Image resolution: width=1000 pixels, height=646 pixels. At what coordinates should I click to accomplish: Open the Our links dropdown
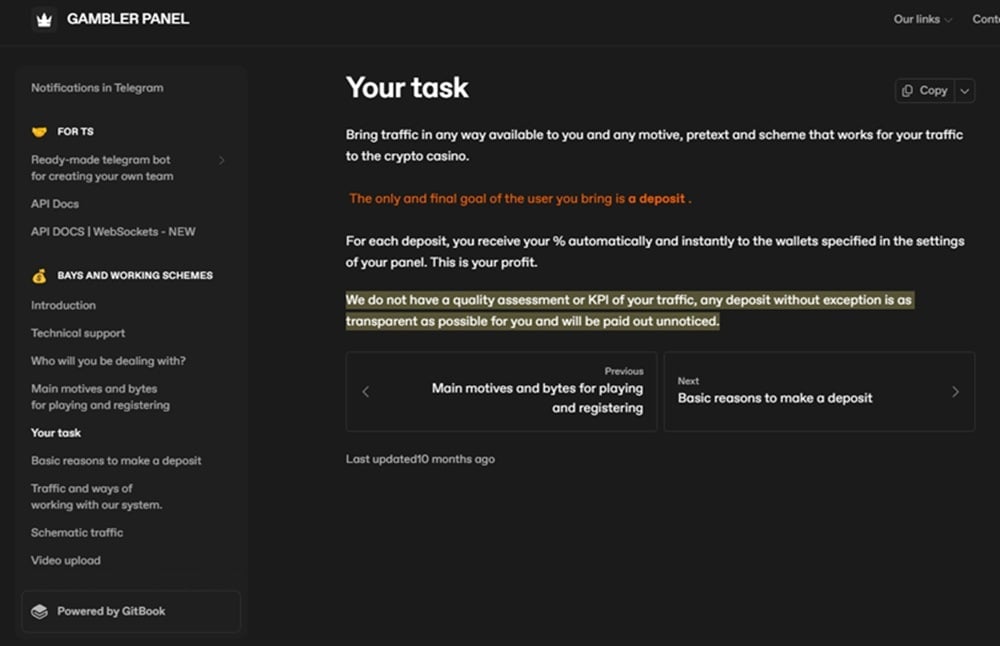[x=920, y=18]
